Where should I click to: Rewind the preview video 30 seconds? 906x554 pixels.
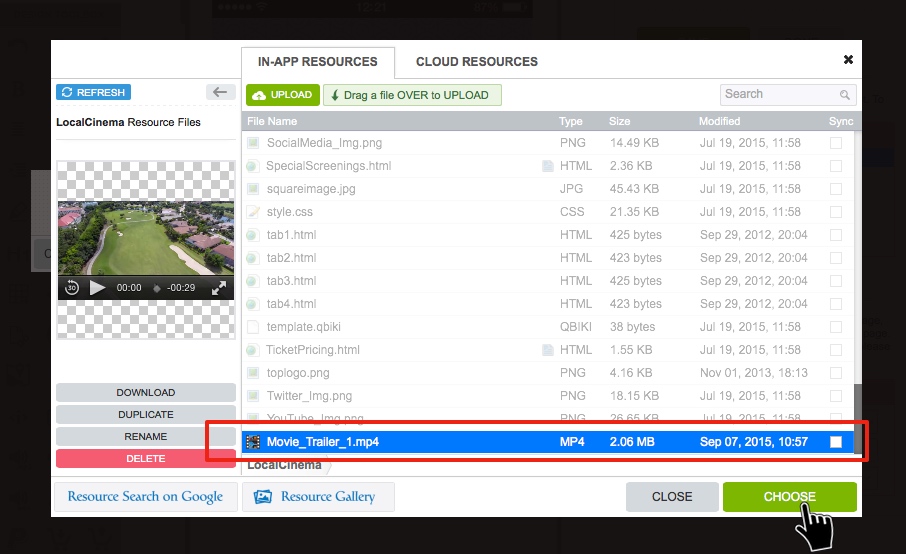(x=72, y=287)
